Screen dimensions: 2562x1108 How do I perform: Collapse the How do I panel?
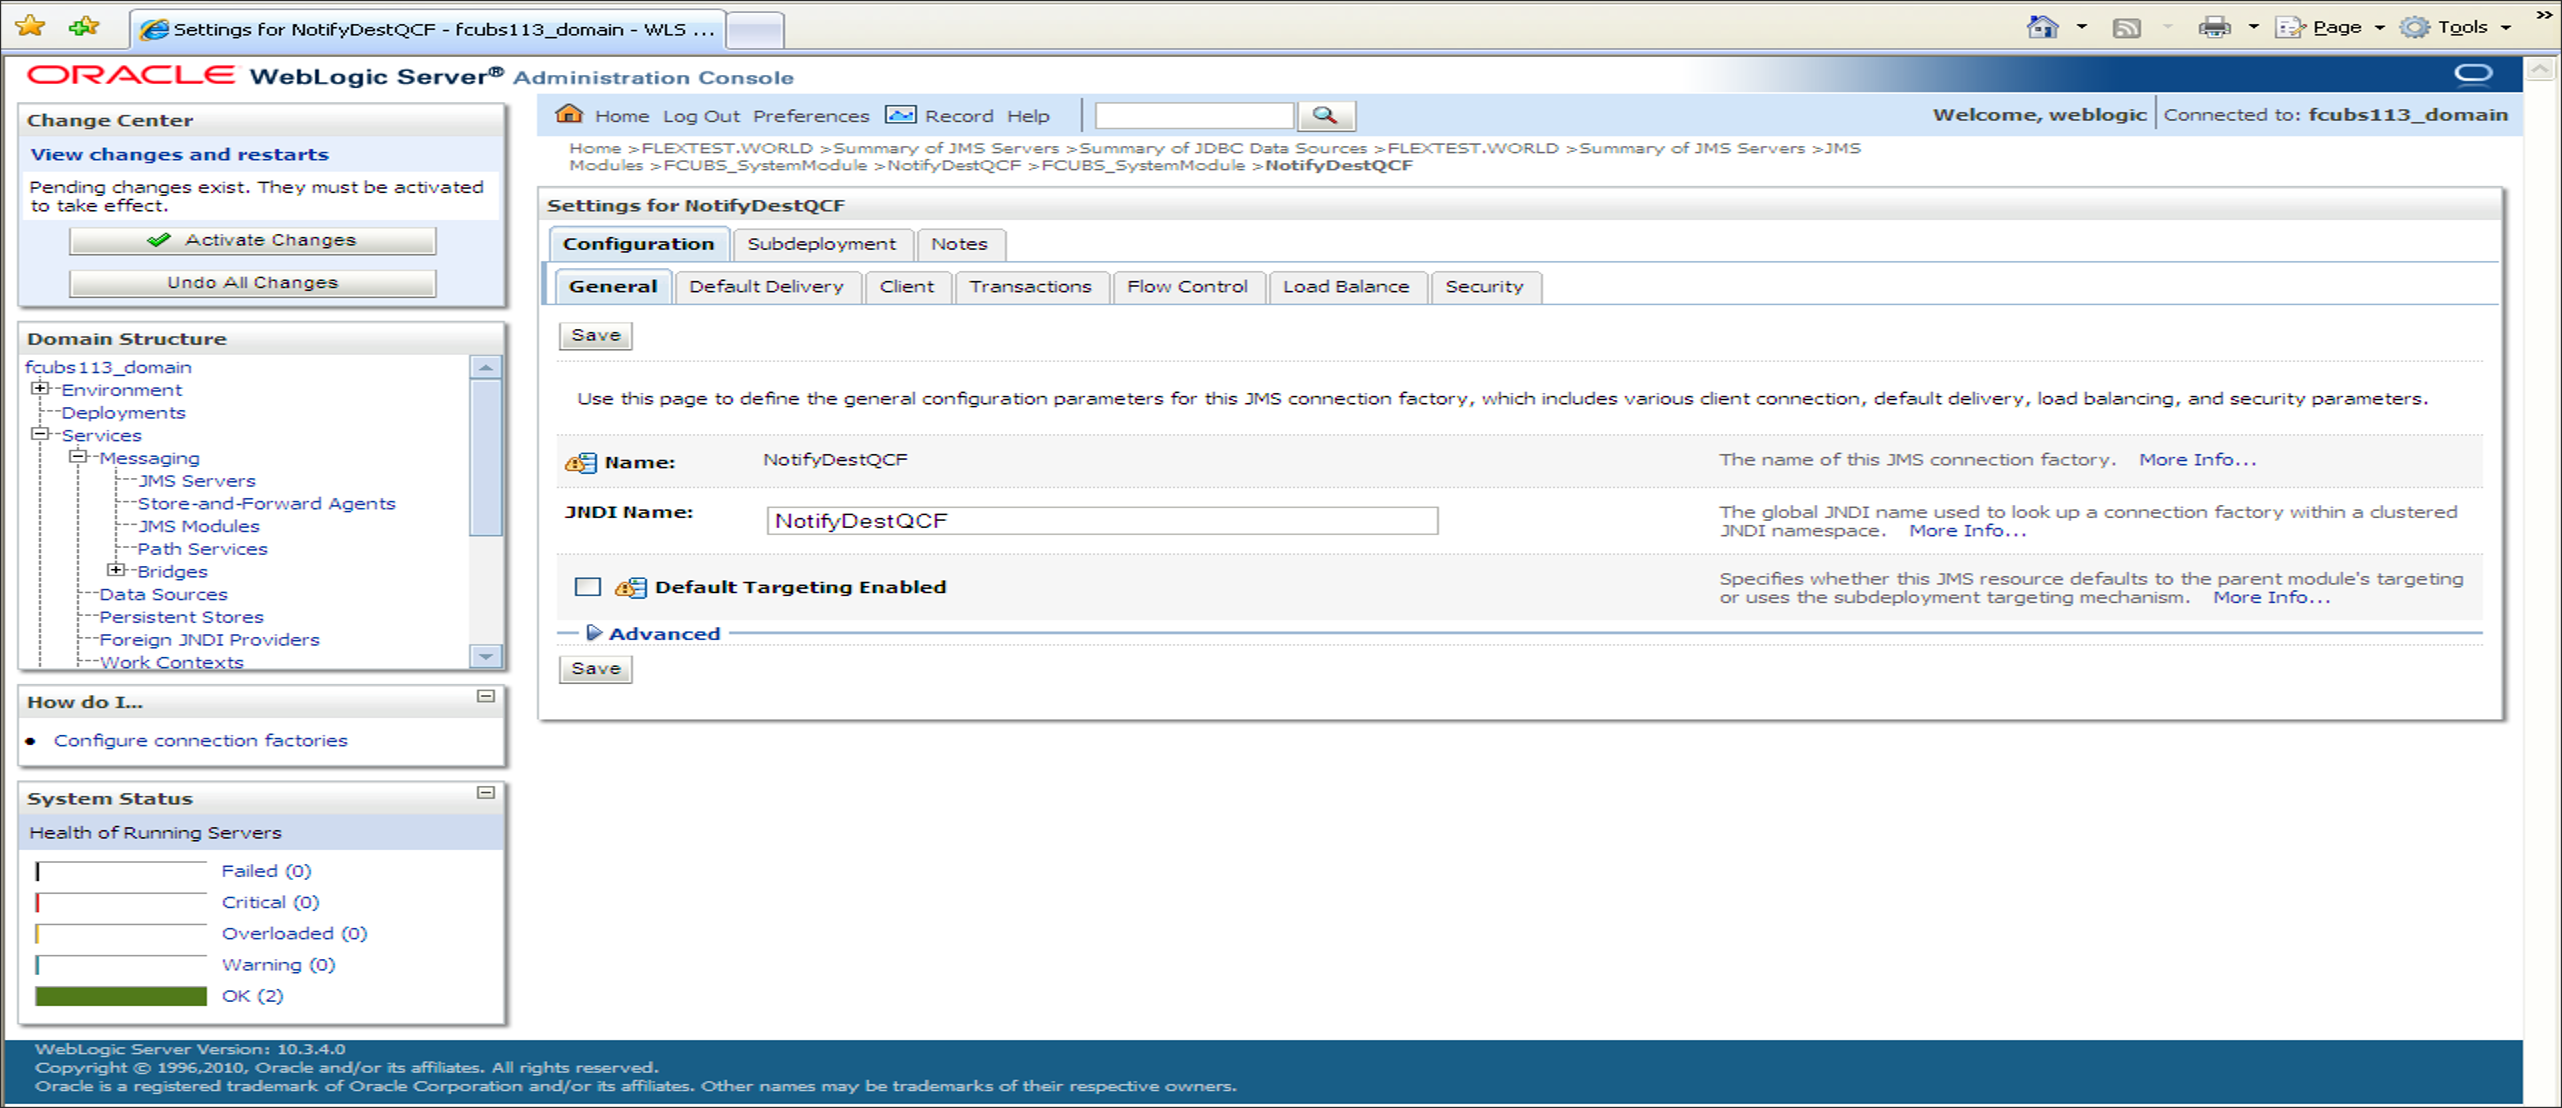(486, 696)
